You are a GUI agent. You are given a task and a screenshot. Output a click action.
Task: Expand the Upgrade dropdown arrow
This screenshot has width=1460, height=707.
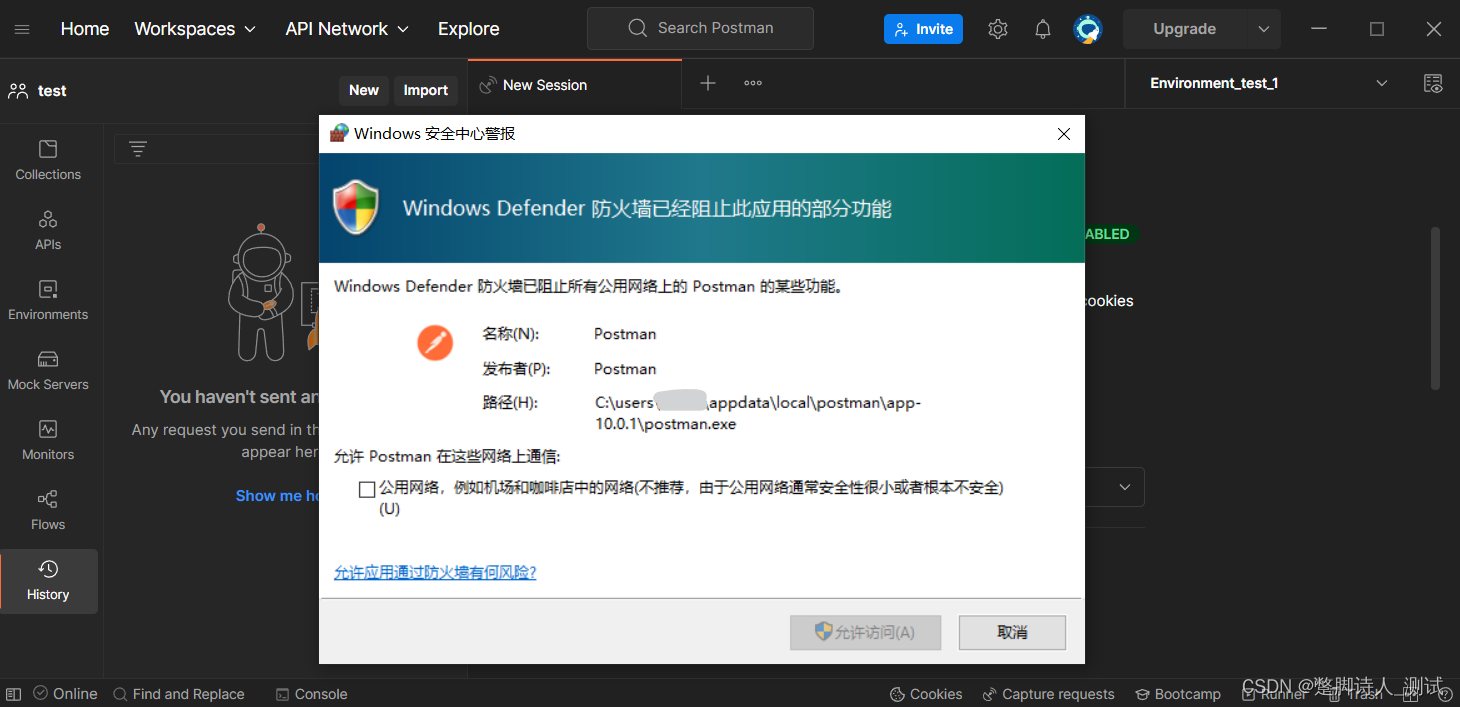pyautogui.click(x=1264, y=29)
